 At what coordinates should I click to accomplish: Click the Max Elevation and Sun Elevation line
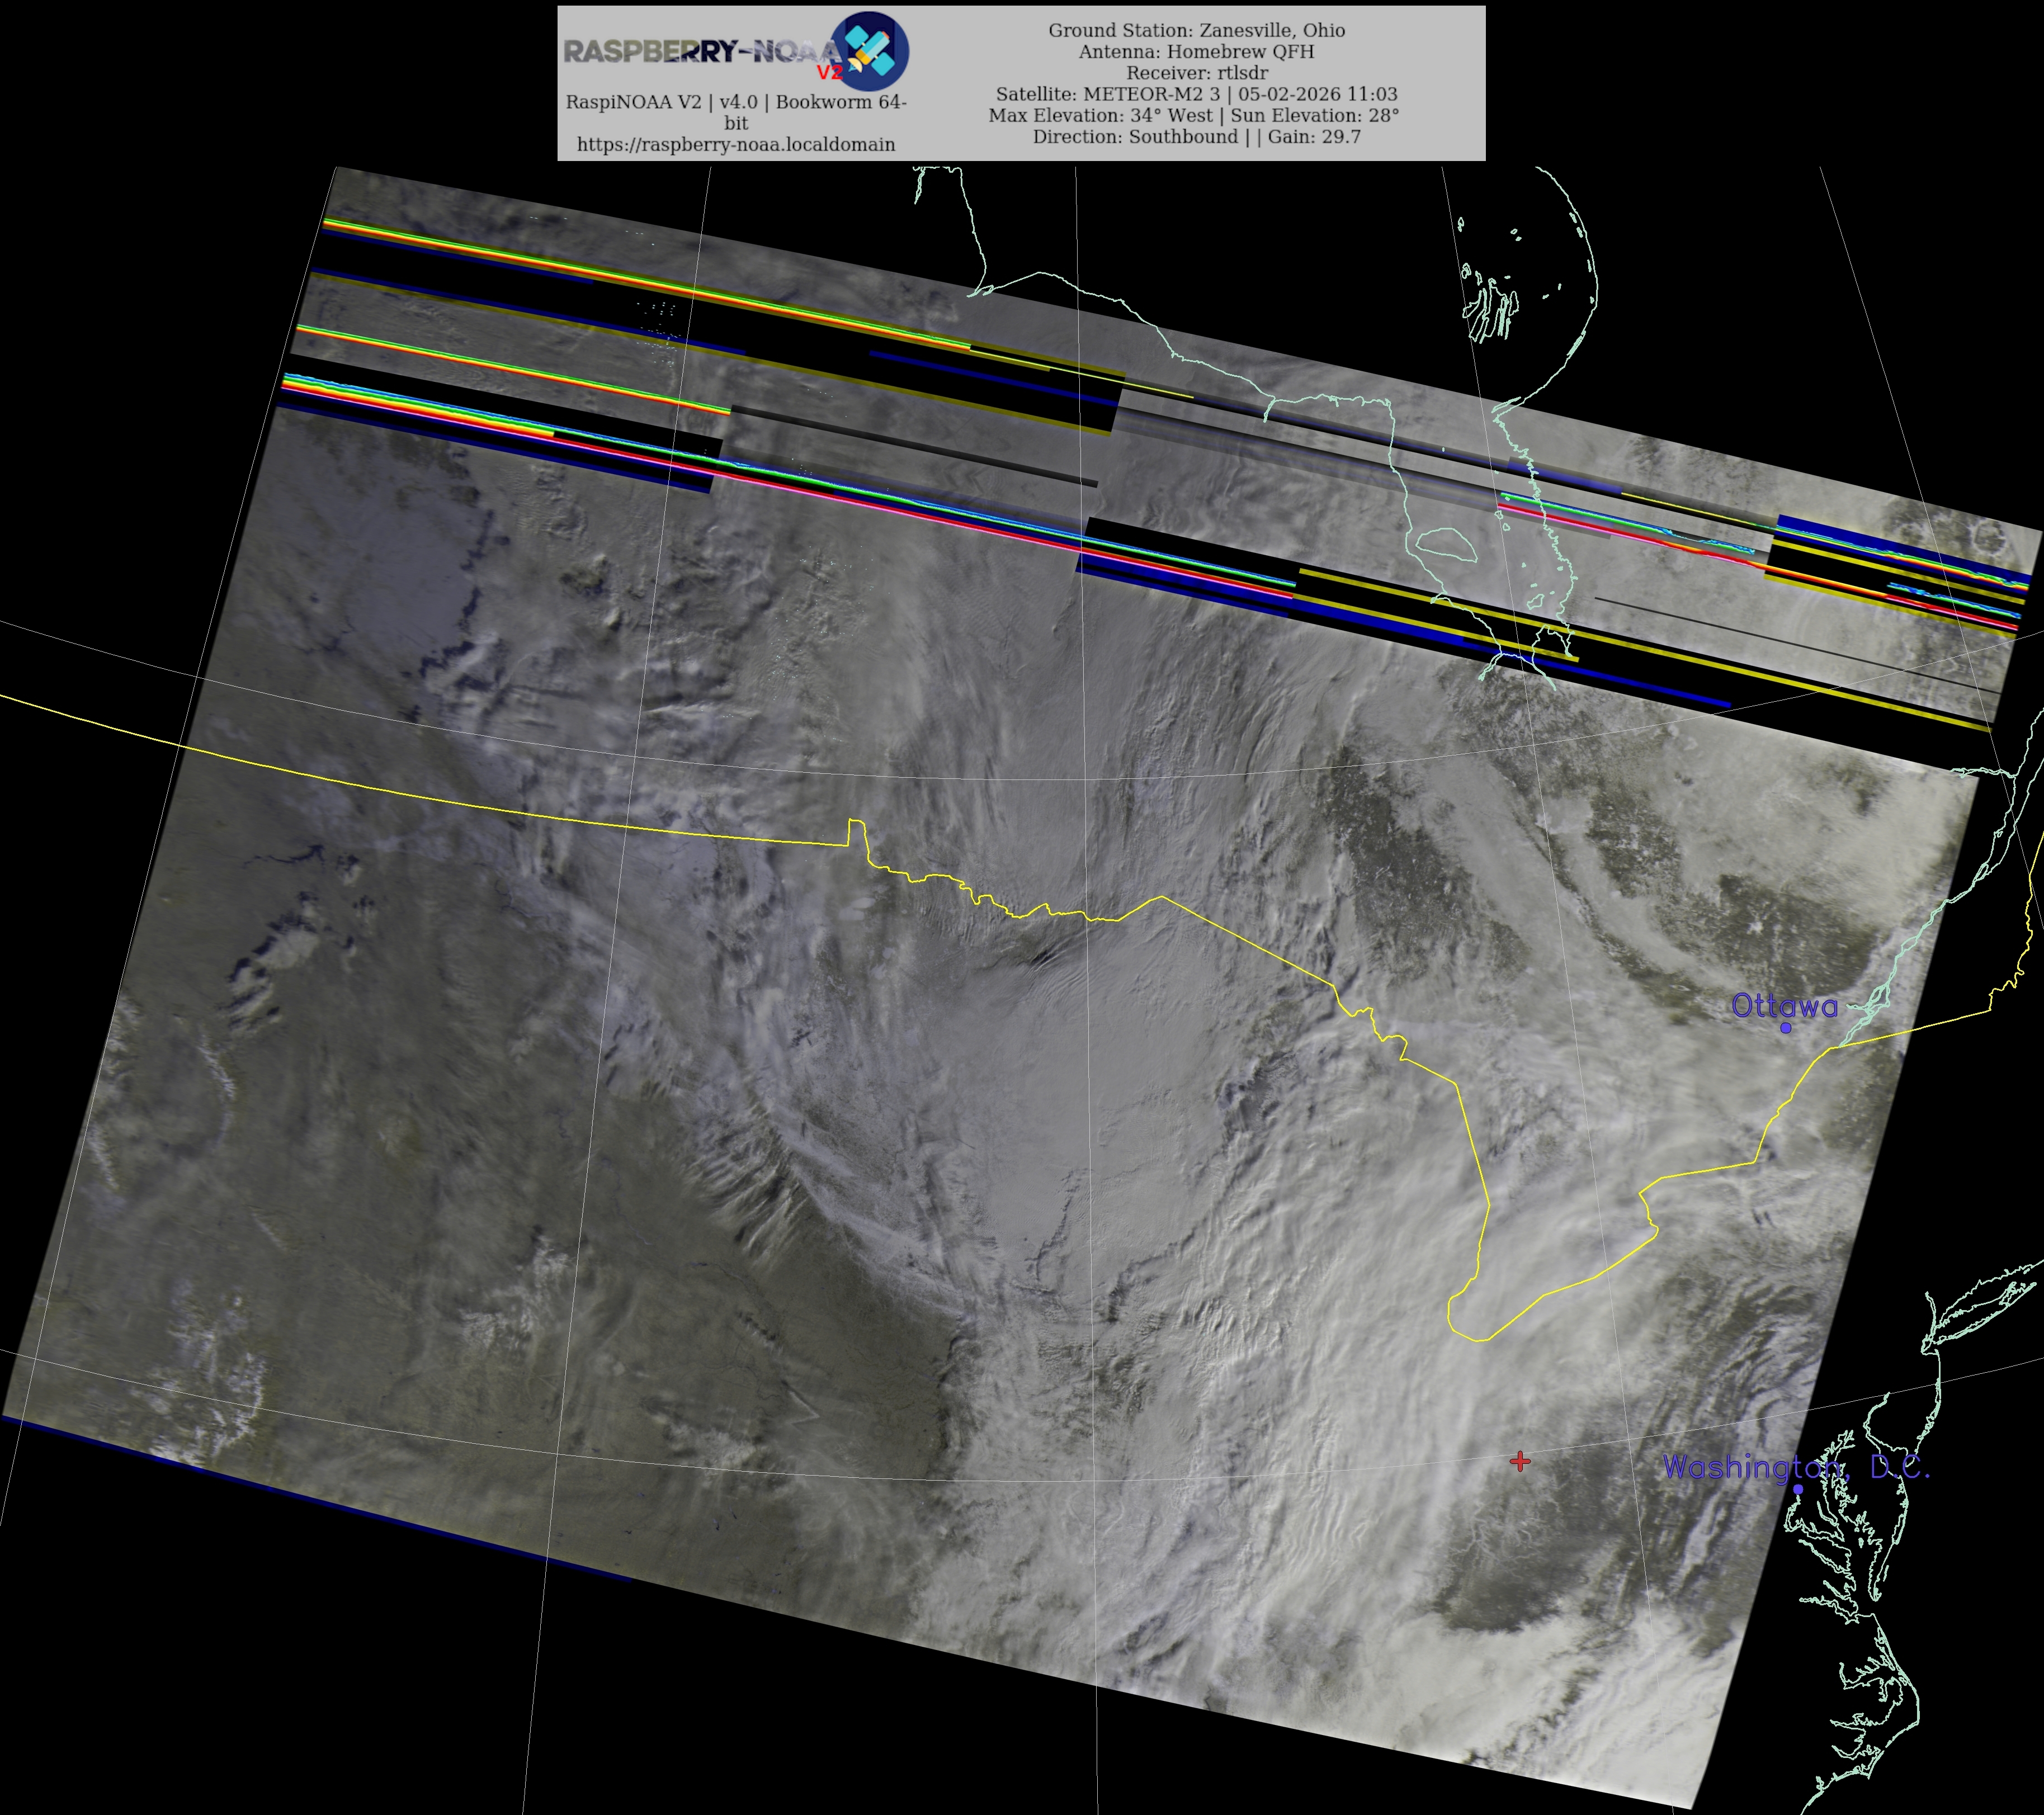(x=1193, y=115)
